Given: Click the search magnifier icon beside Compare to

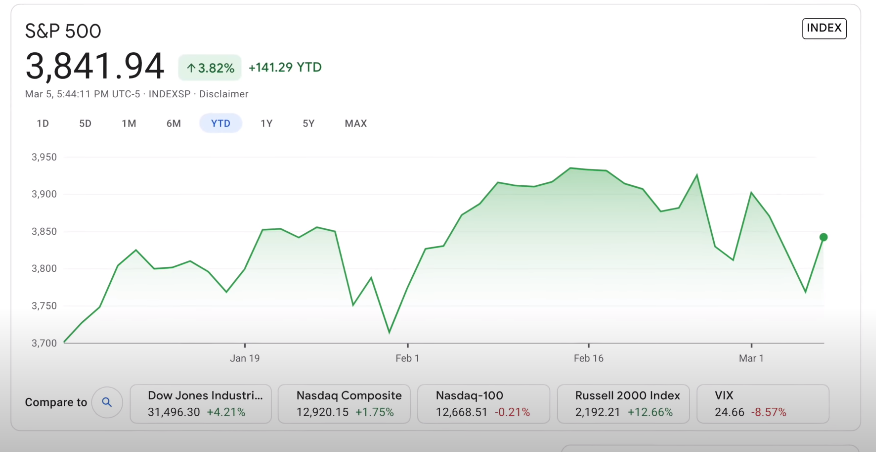Looking at the screenshot, I should [107, 403].
